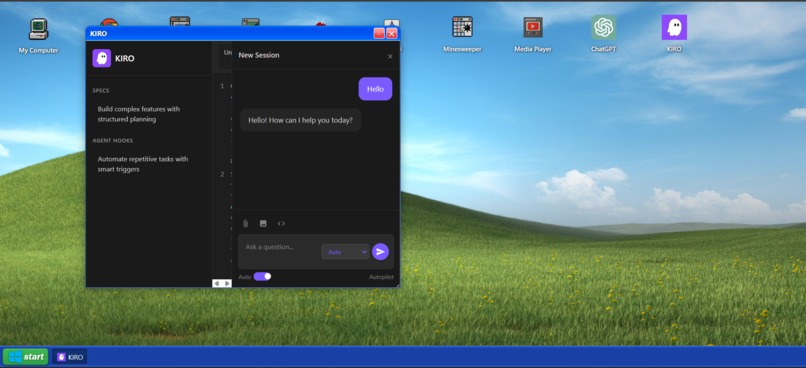This screenshot has width=806, height=368.
Task: Click the Ask a question input field
Action: [280, 247]
